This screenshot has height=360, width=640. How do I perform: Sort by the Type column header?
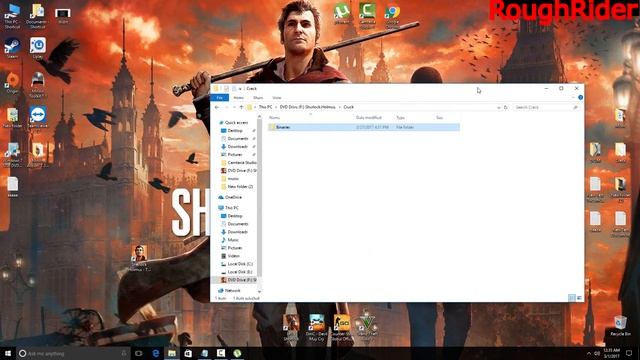400,118
